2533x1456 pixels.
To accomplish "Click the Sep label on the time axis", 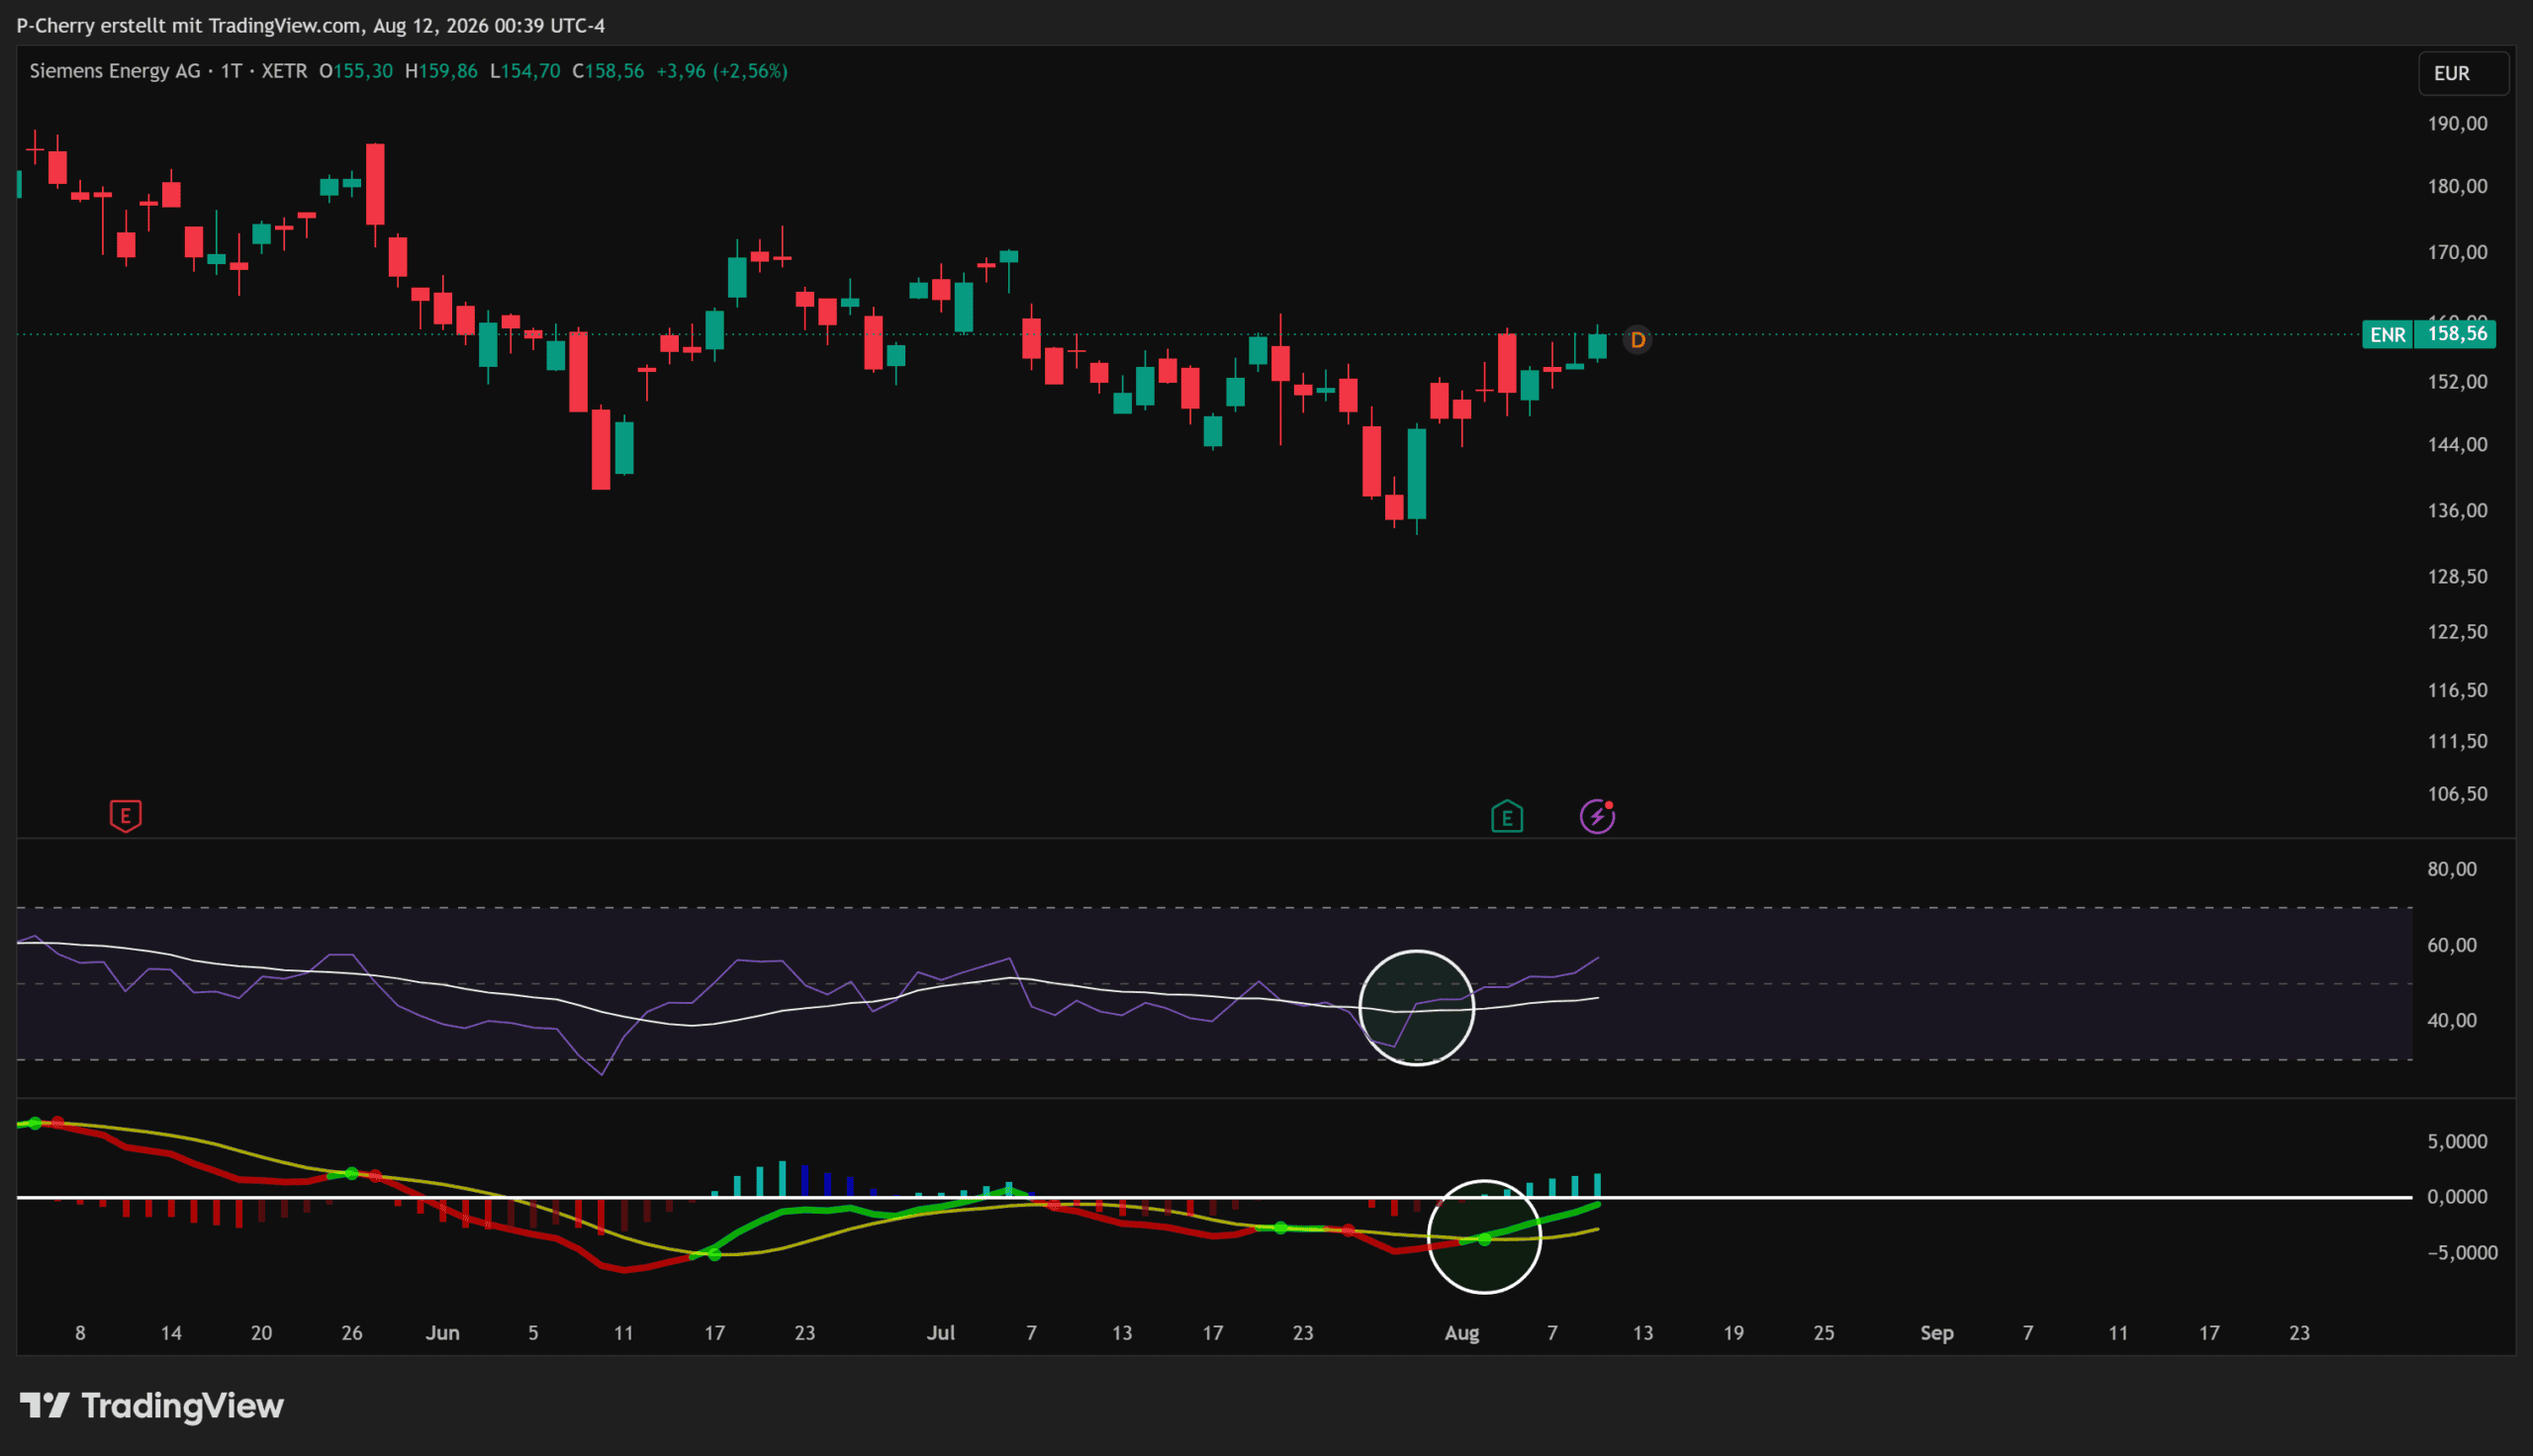I will click(1937, 1333).
